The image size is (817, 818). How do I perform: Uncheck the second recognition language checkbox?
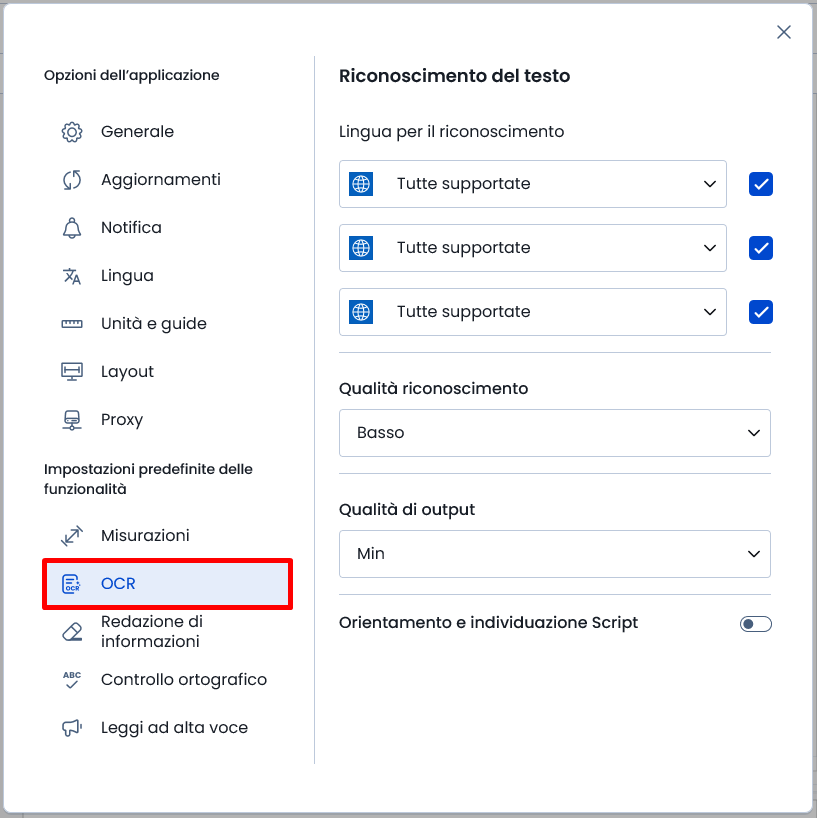pyautogui.click(x=761, y=248)
